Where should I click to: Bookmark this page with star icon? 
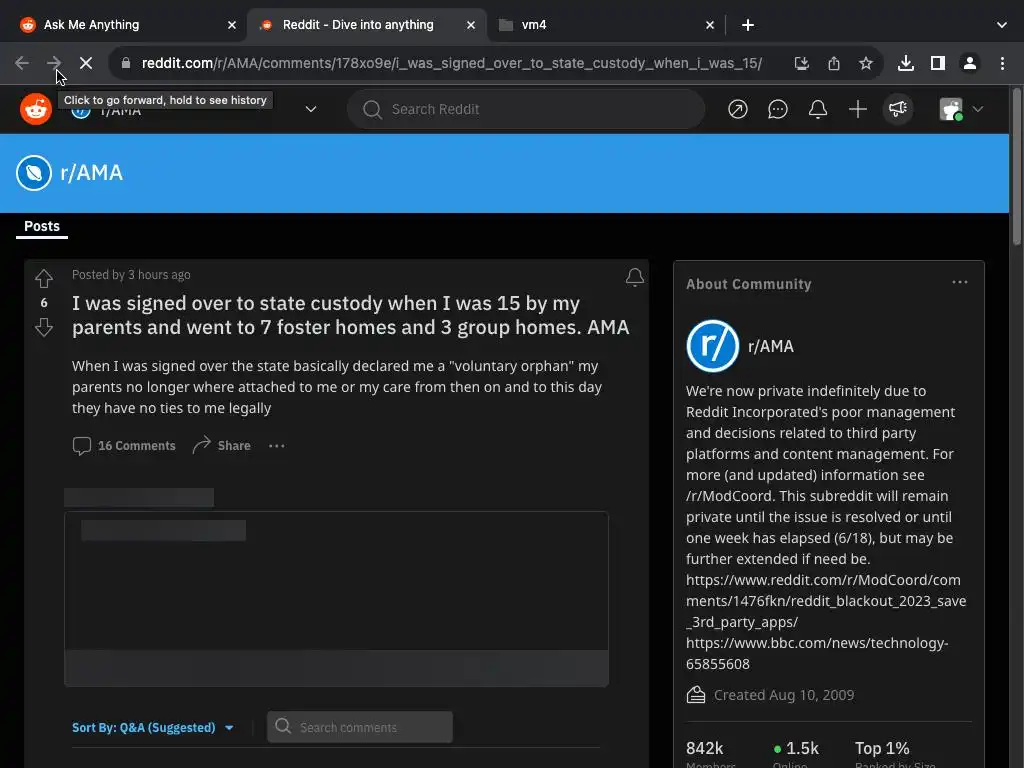click(865, 63)
